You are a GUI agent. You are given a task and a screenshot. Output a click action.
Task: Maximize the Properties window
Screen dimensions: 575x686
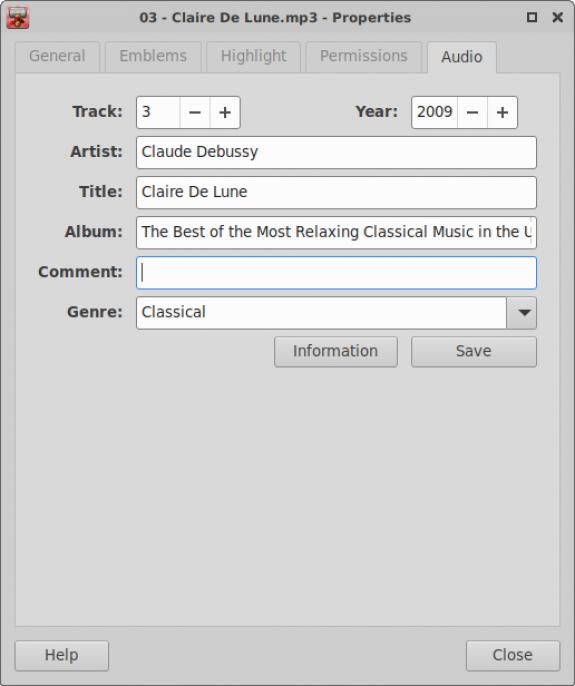point(532,18)
